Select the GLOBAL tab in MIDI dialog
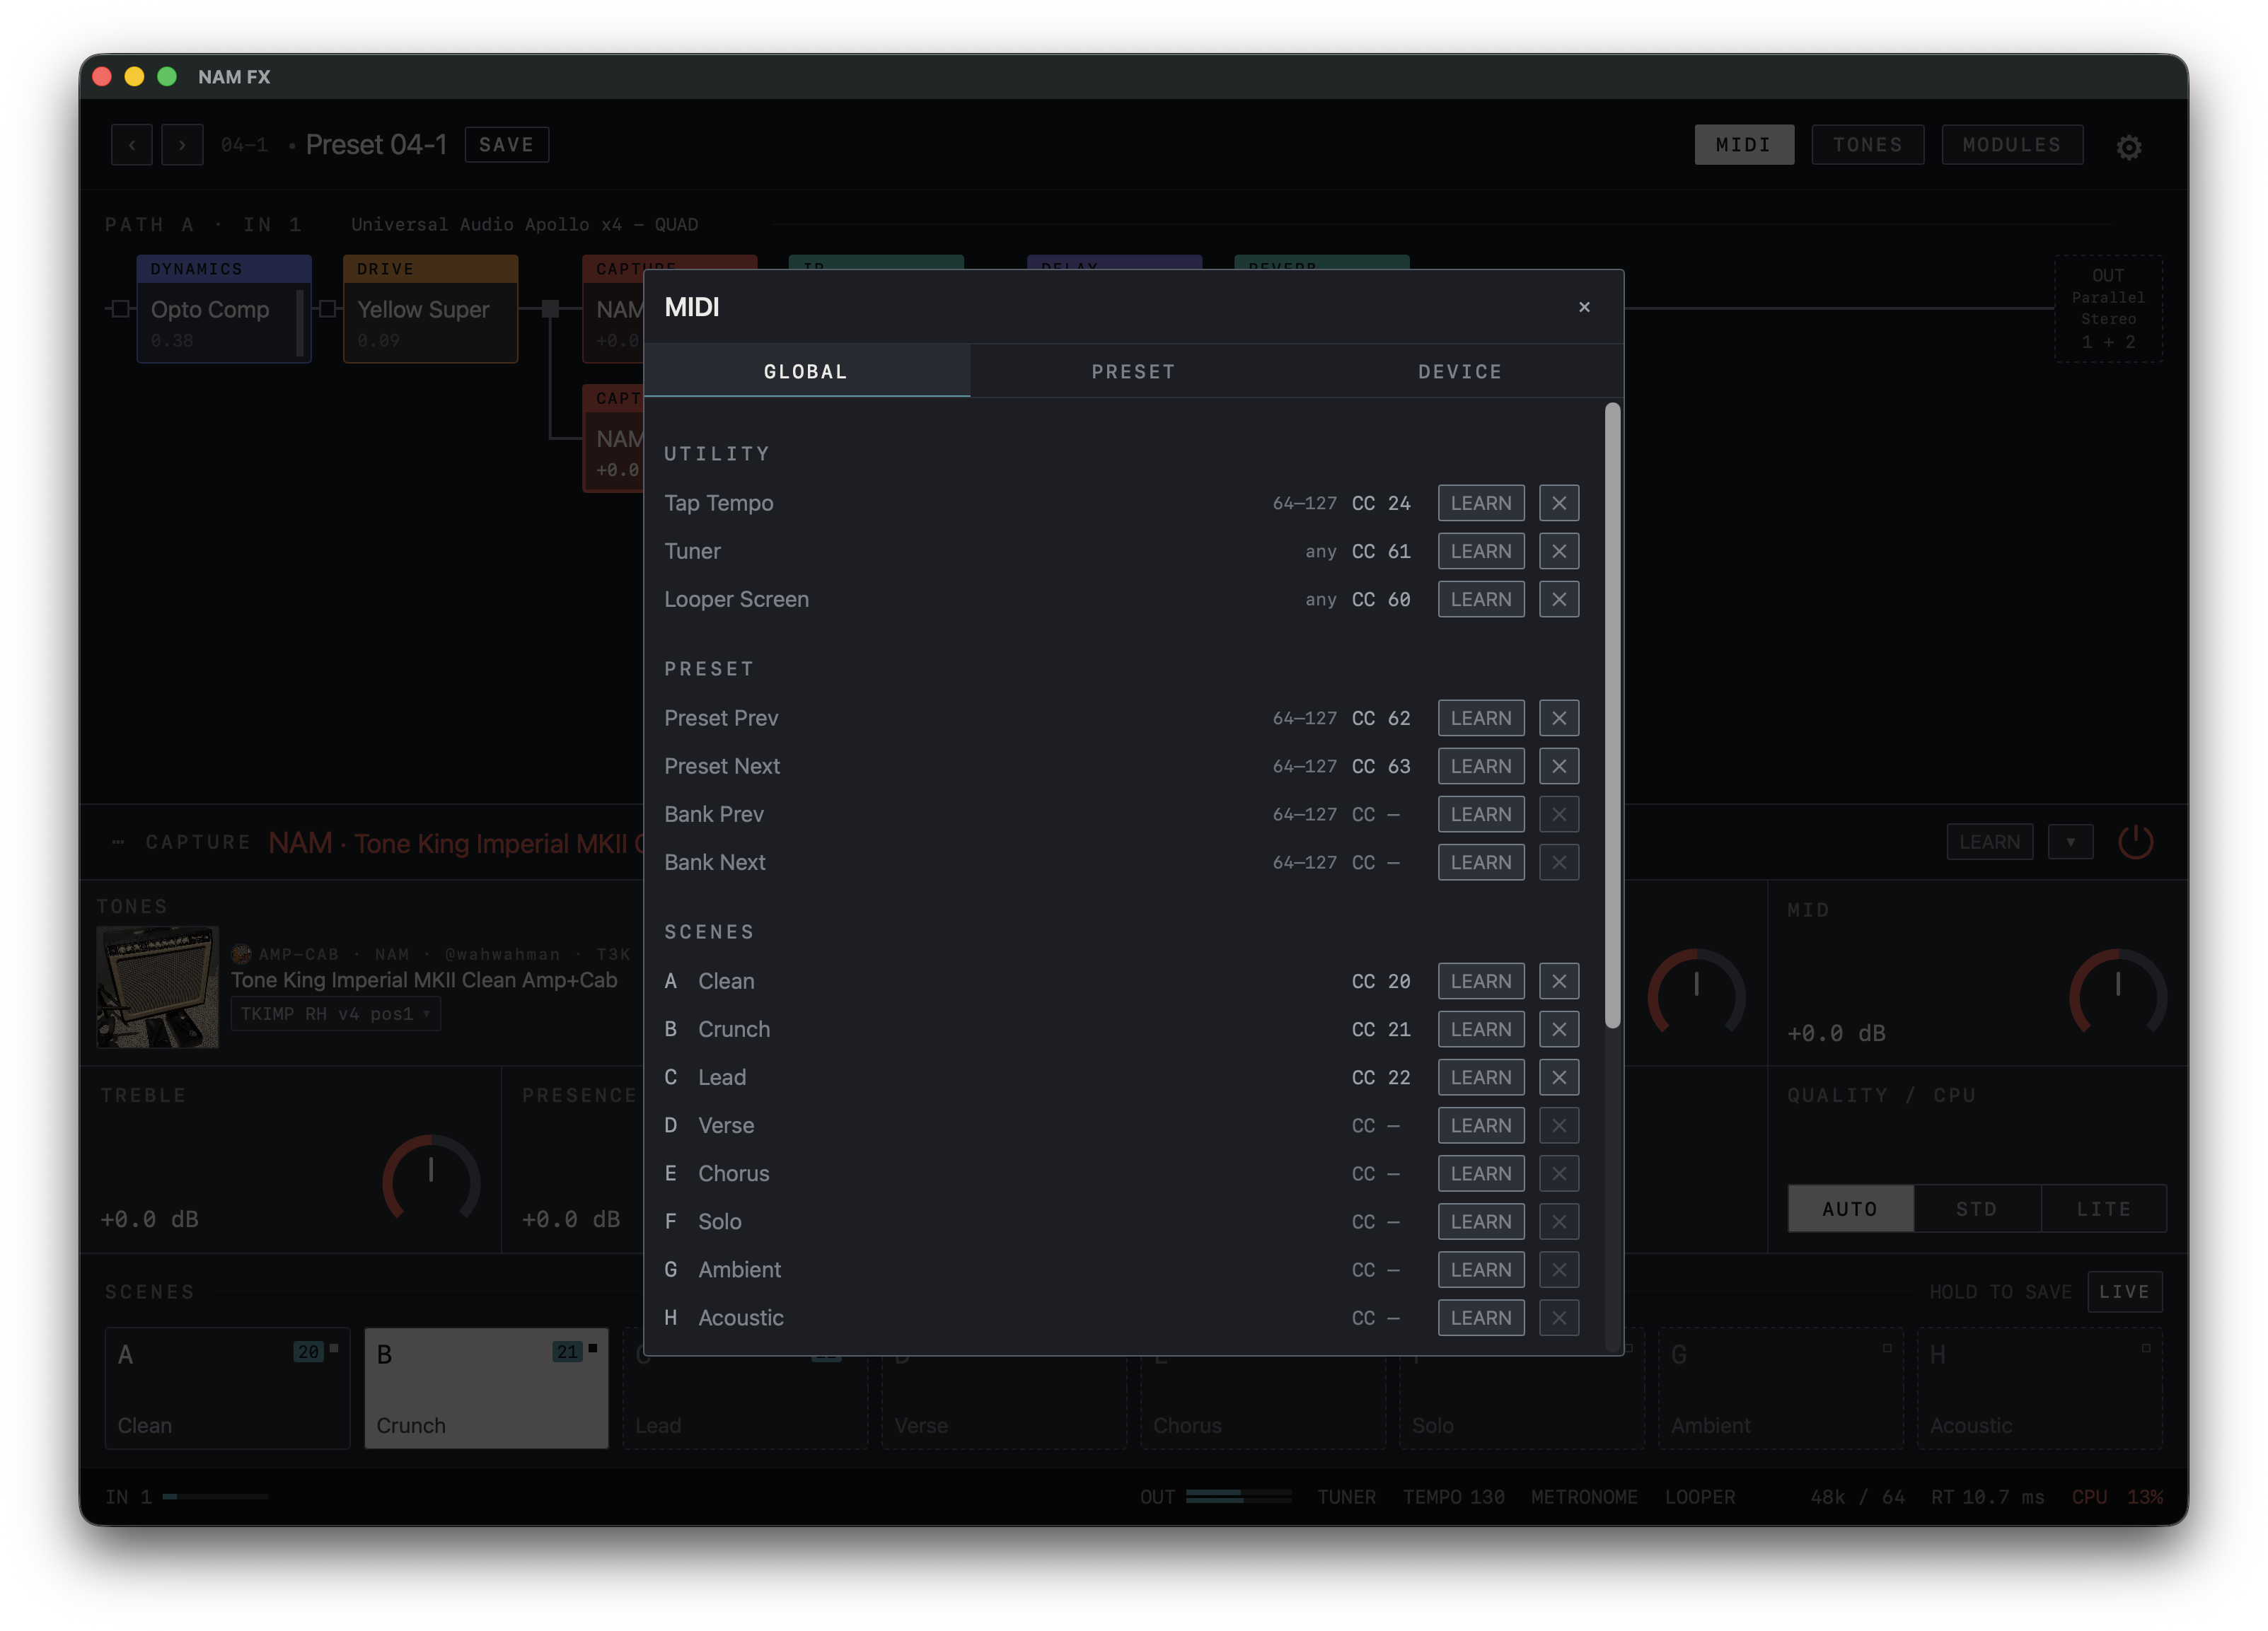The height and width of the screenshot is (1631, 2268). [x=806, y=371]
